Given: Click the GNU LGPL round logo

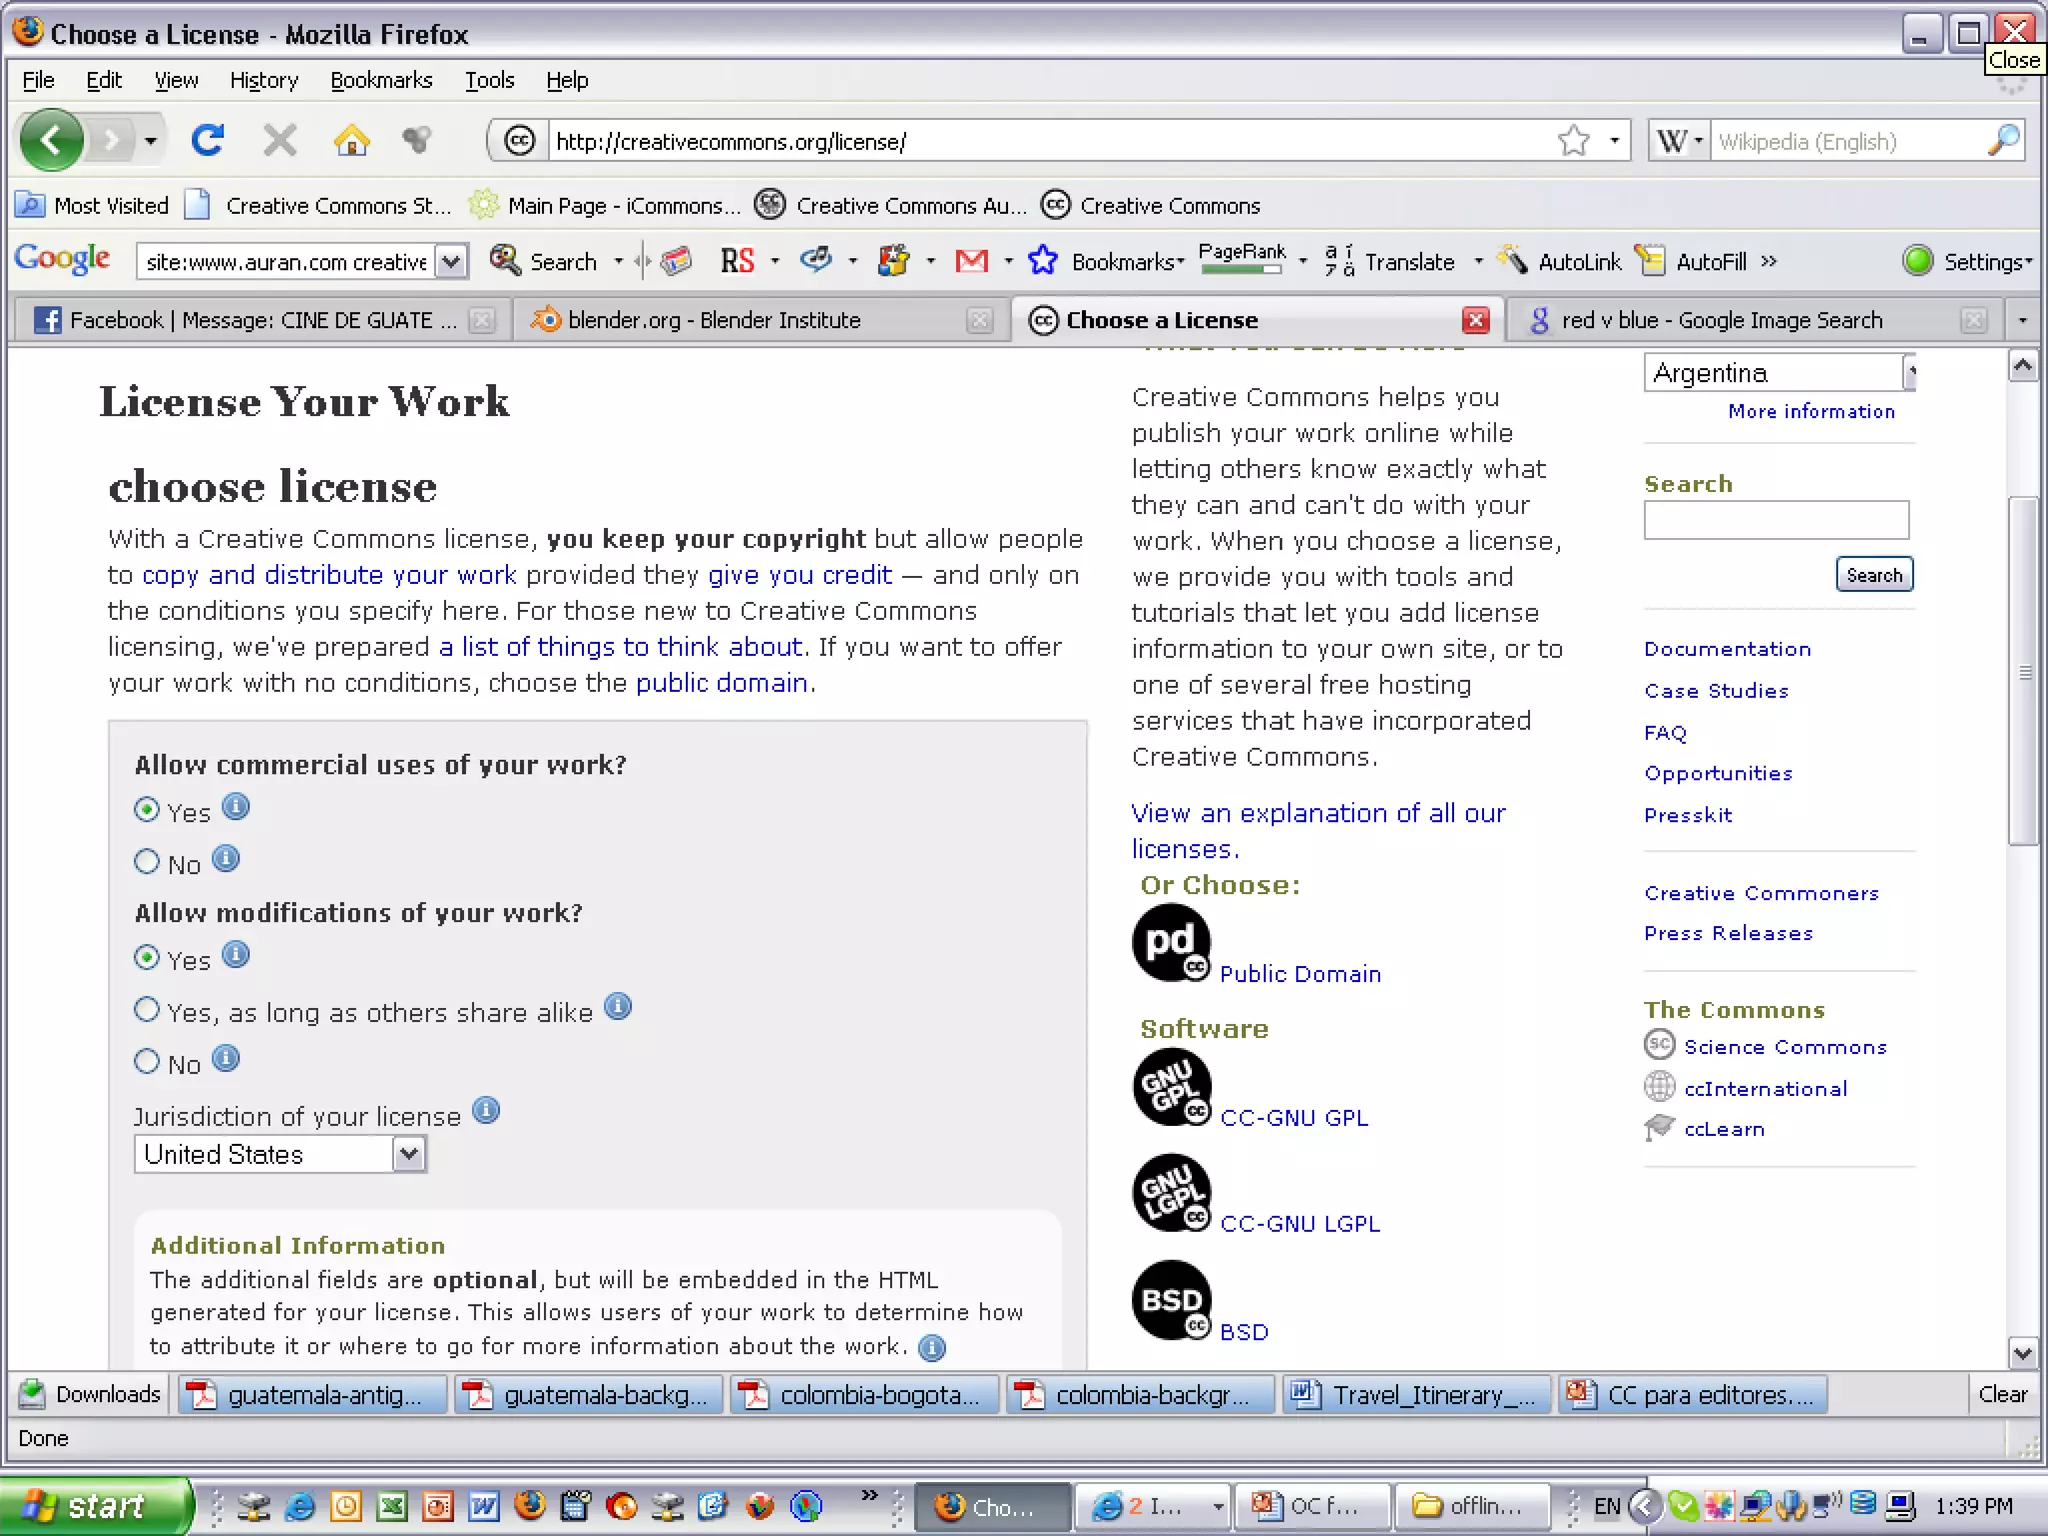Looking at the screenshot, I should point(1171,1193).
